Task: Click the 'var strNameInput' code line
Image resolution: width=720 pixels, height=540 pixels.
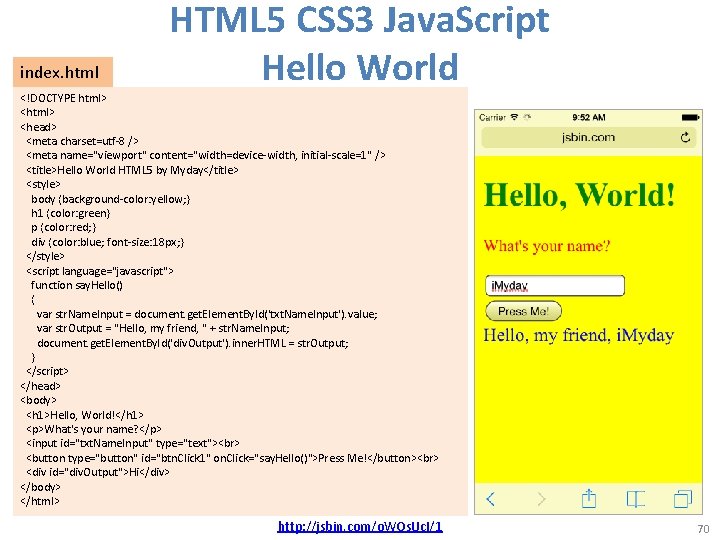Action: (207, 314)
